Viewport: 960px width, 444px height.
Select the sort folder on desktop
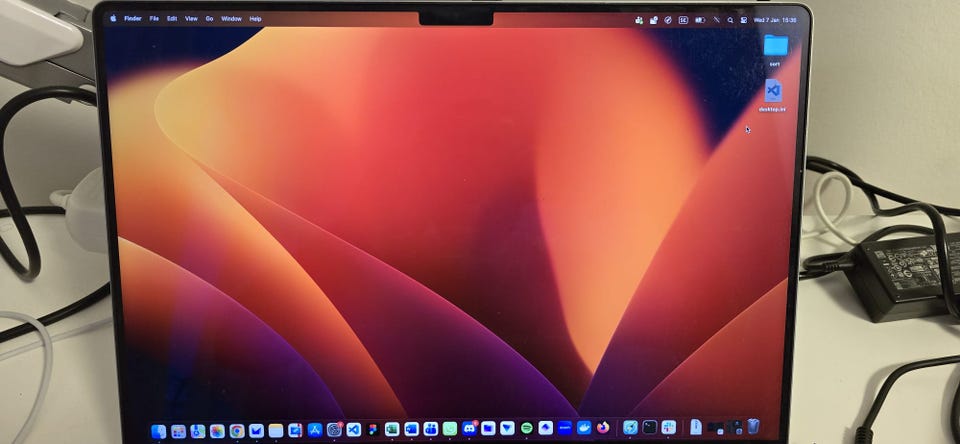click(x=775, y=46)
